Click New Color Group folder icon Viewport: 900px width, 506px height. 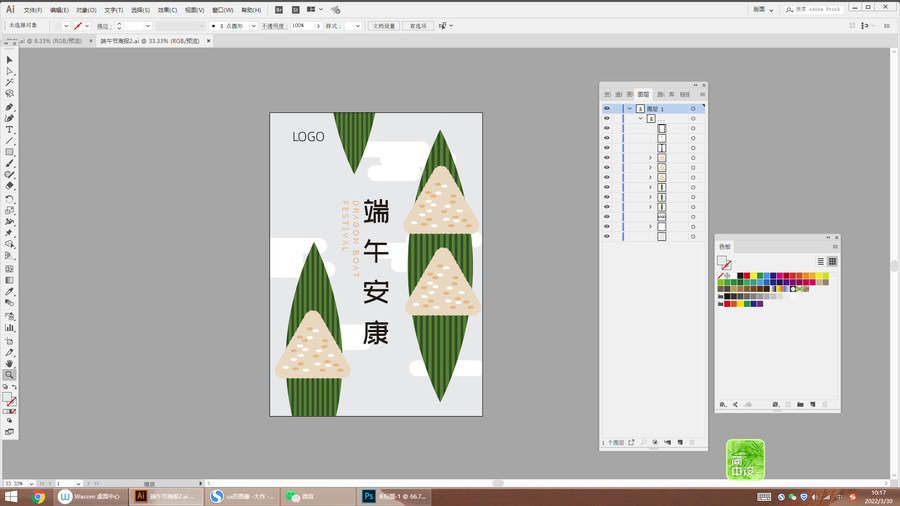[800, 404]
